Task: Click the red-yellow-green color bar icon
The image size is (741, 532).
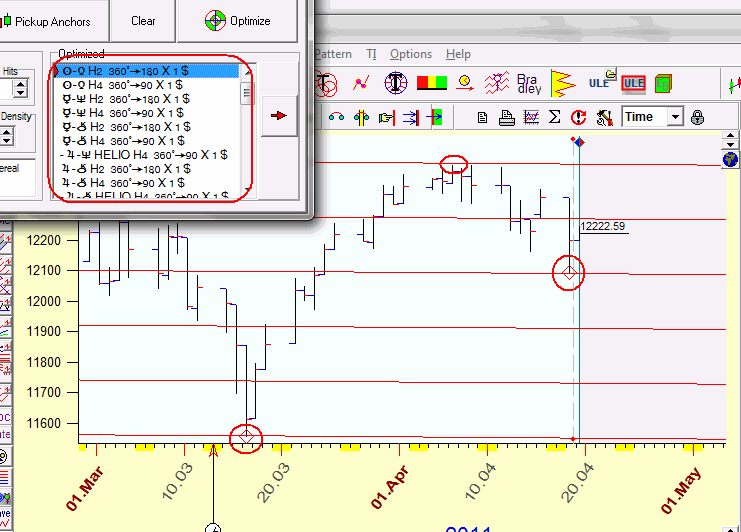Action: pos(431,82)
